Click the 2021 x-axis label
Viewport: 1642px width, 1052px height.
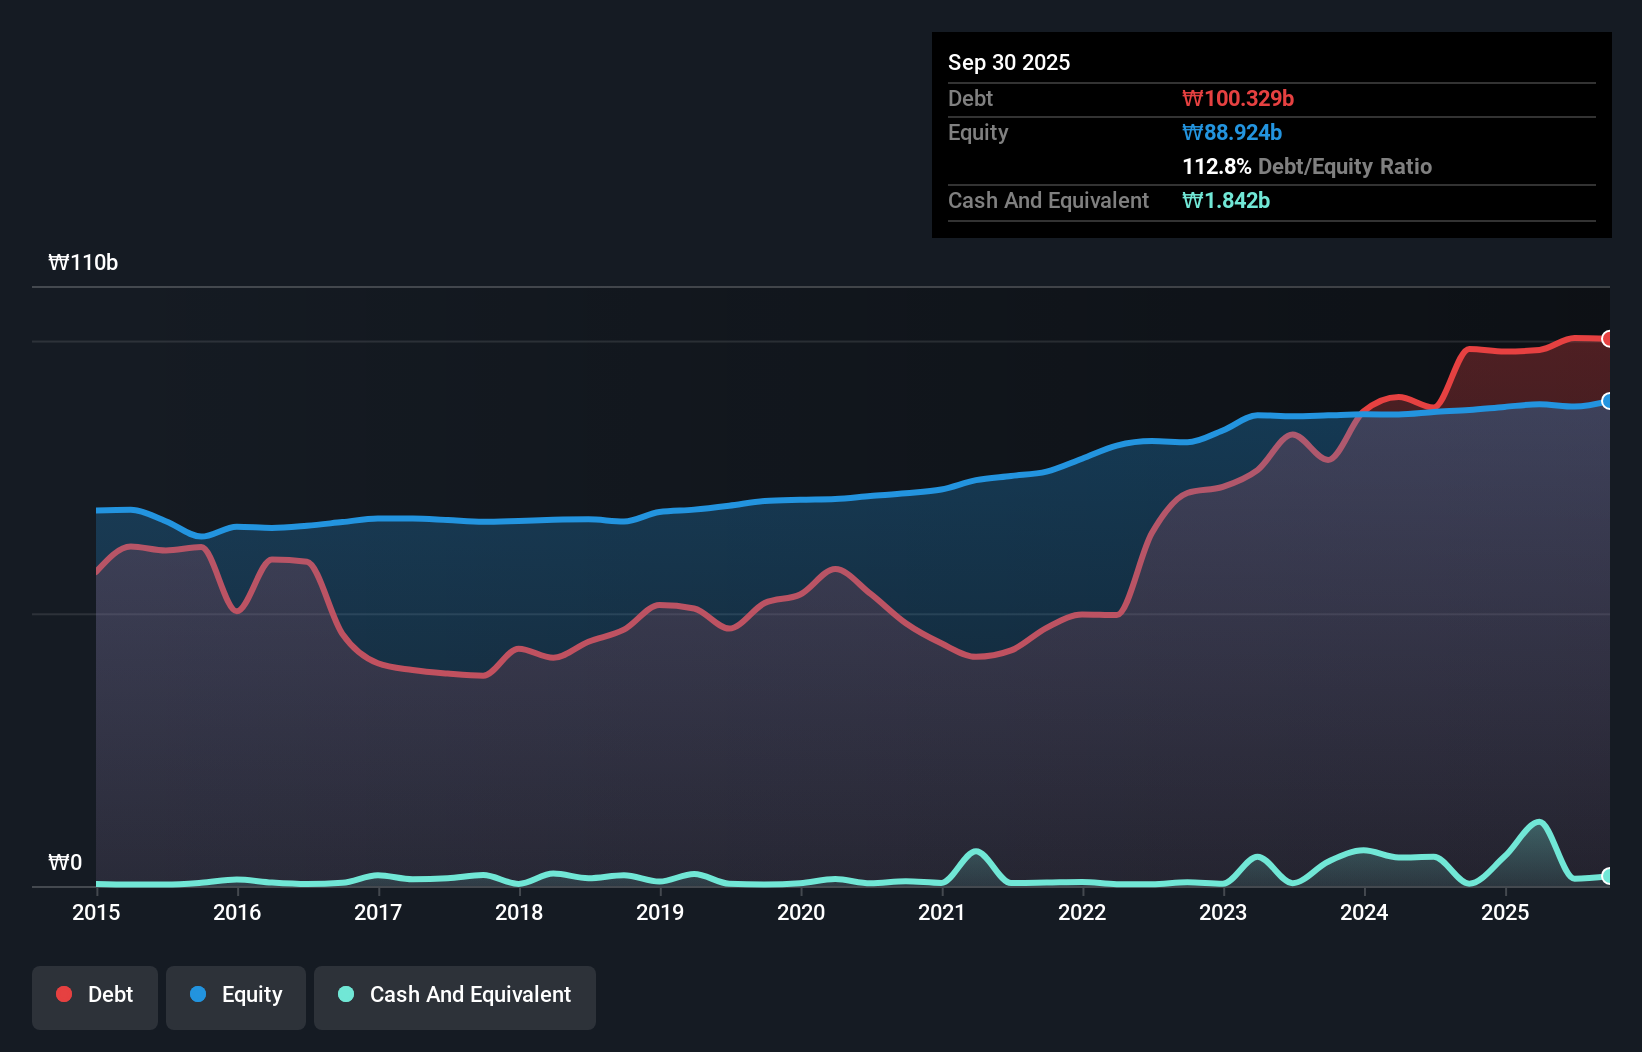(942, 912)
